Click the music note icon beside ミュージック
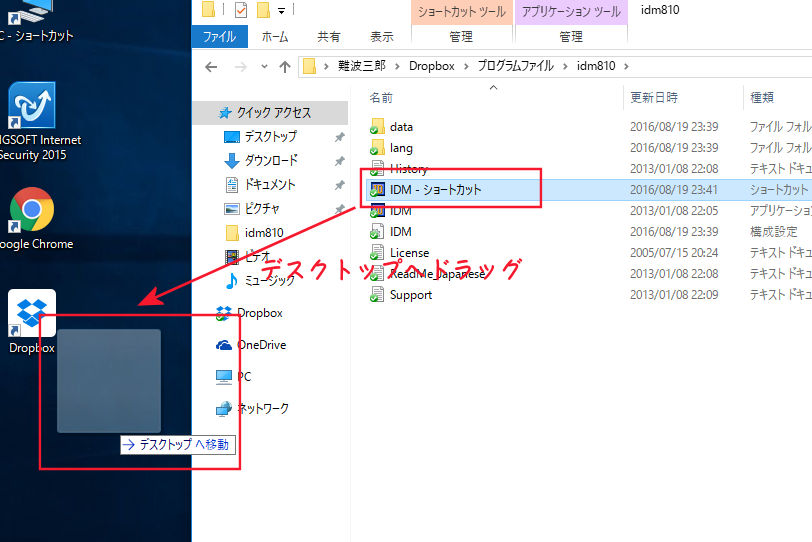Viewport: 812px width, 542px height. click(x=231, y=281)
